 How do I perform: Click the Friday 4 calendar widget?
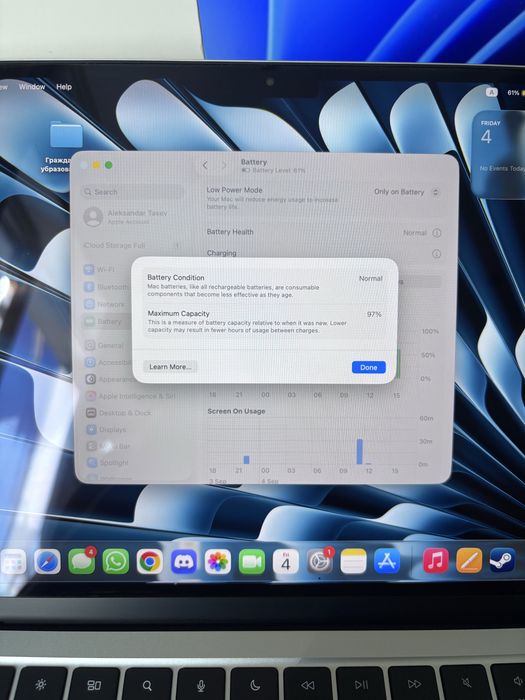(x=499, y=154)
